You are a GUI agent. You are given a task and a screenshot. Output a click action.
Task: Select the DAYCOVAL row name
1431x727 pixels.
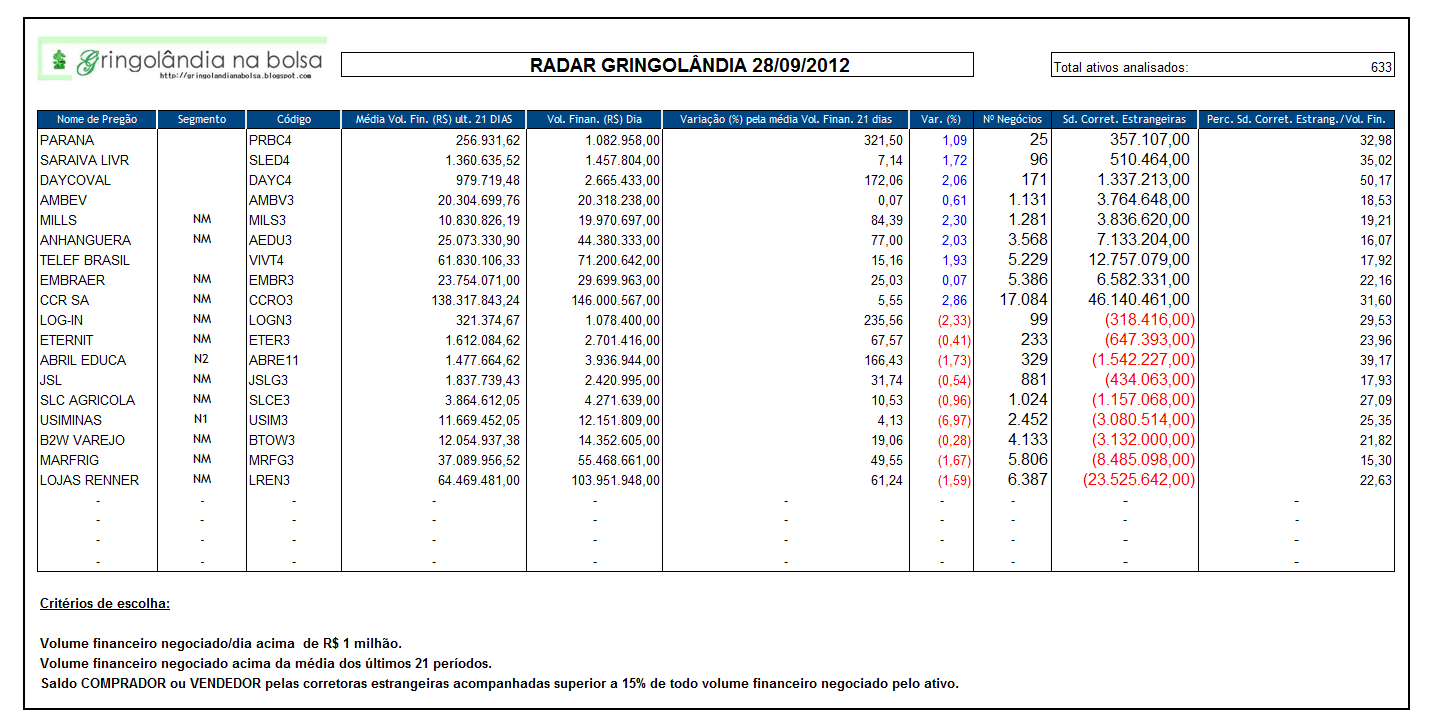tap(76, 180)
